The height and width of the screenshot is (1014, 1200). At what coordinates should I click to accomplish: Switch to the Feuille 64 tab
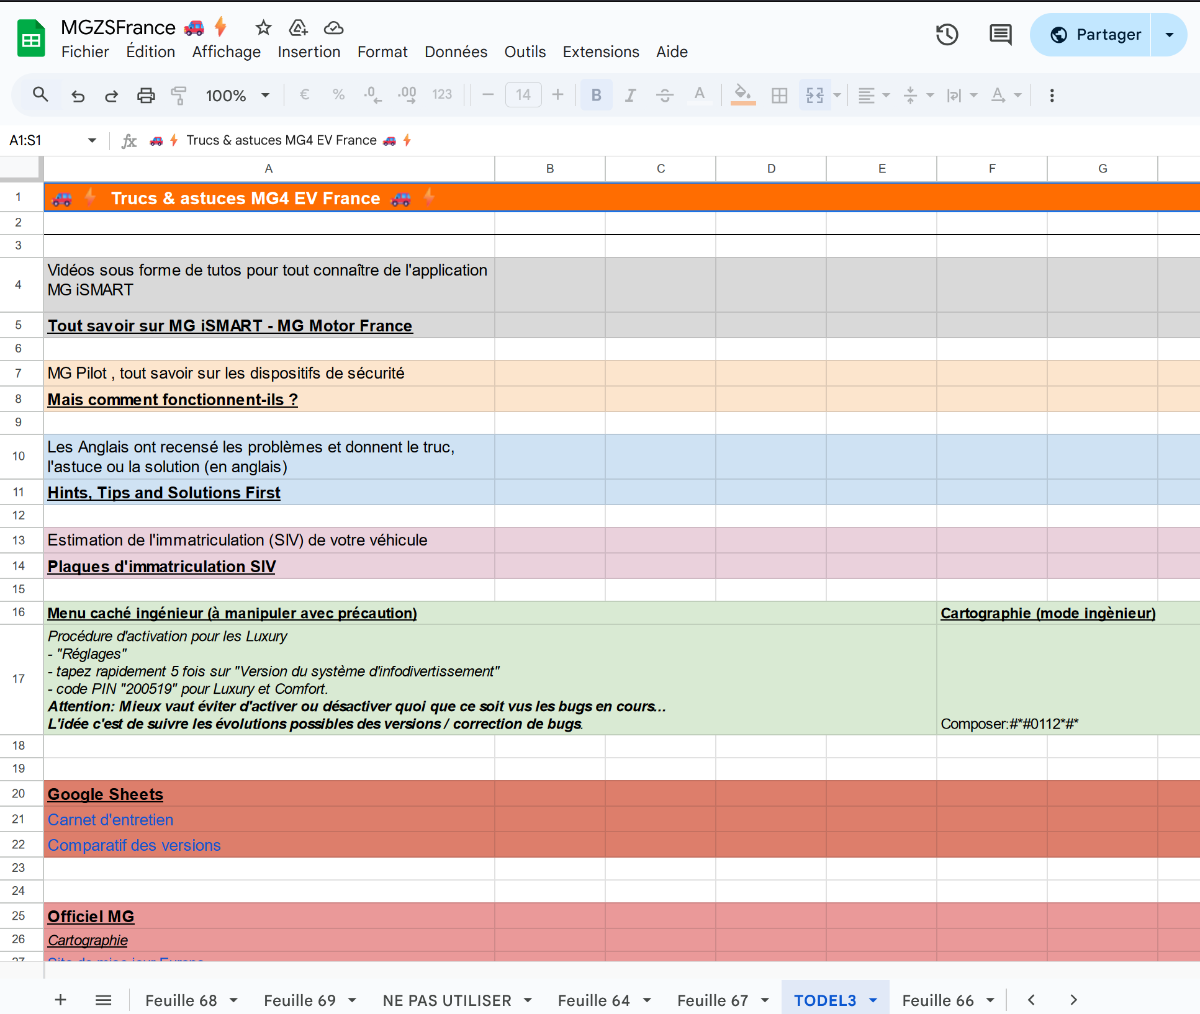[593, 1000]
